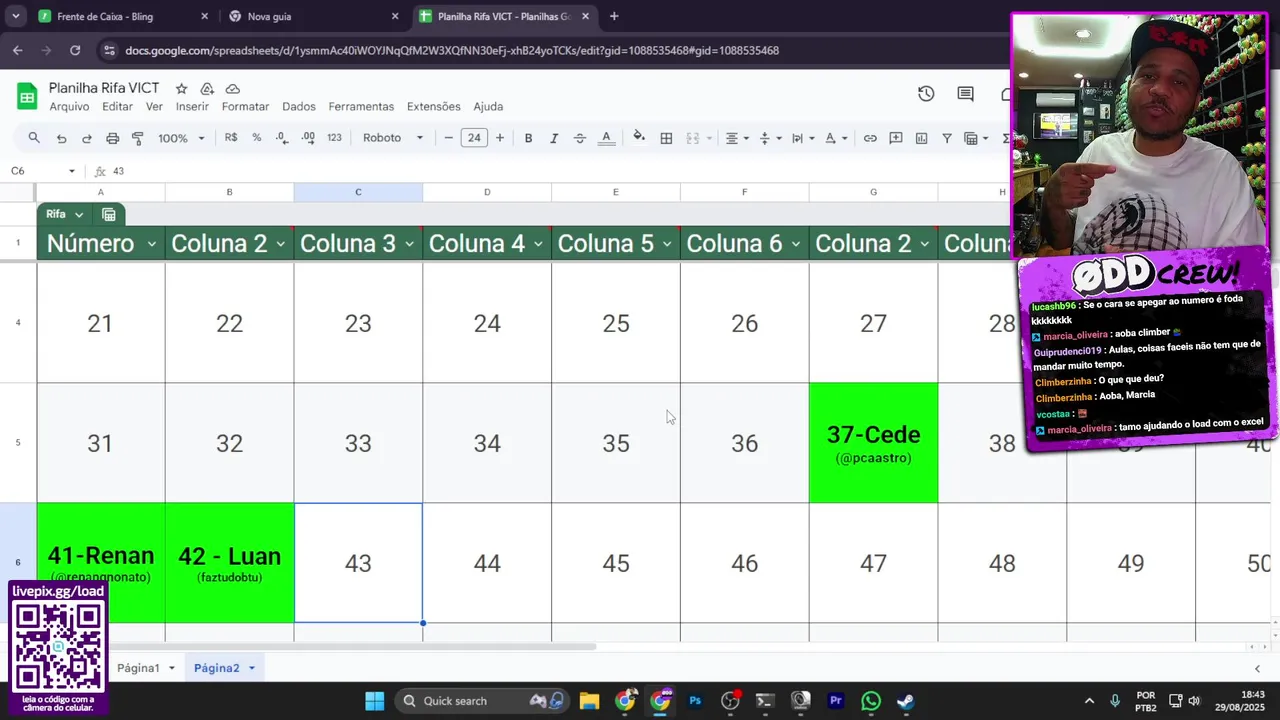Screen dimensions: 1280x720
Task: Star the Planilha Rifa VICT document
Action: point(181,89)
